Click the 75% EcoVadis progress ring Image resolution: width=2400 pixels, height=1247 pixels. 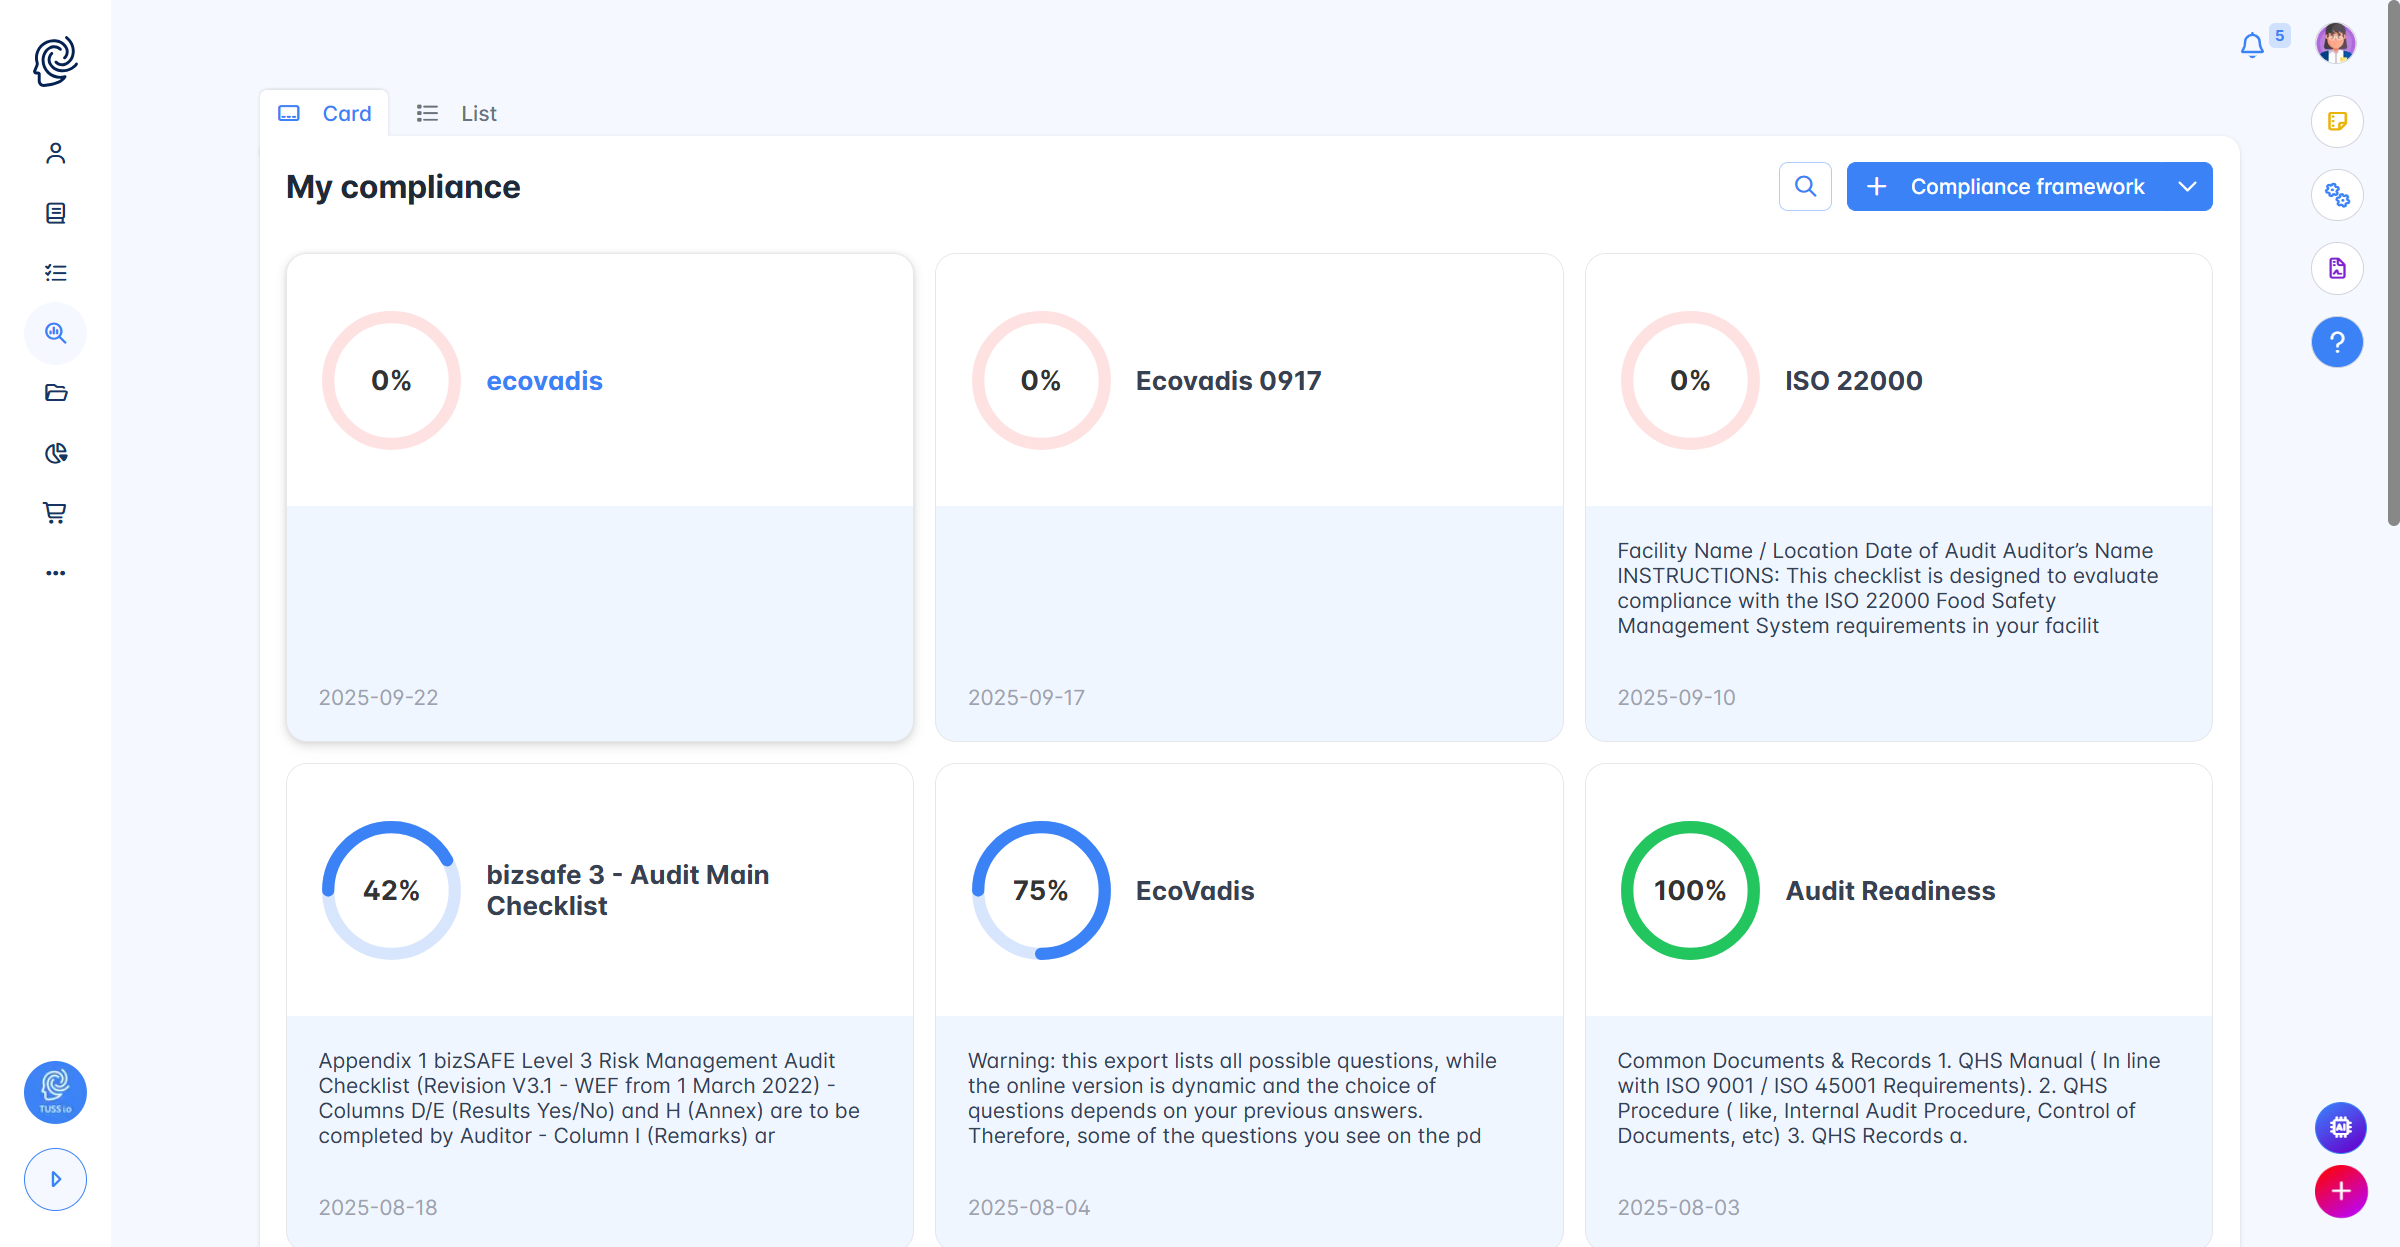tap(1040, 890)
